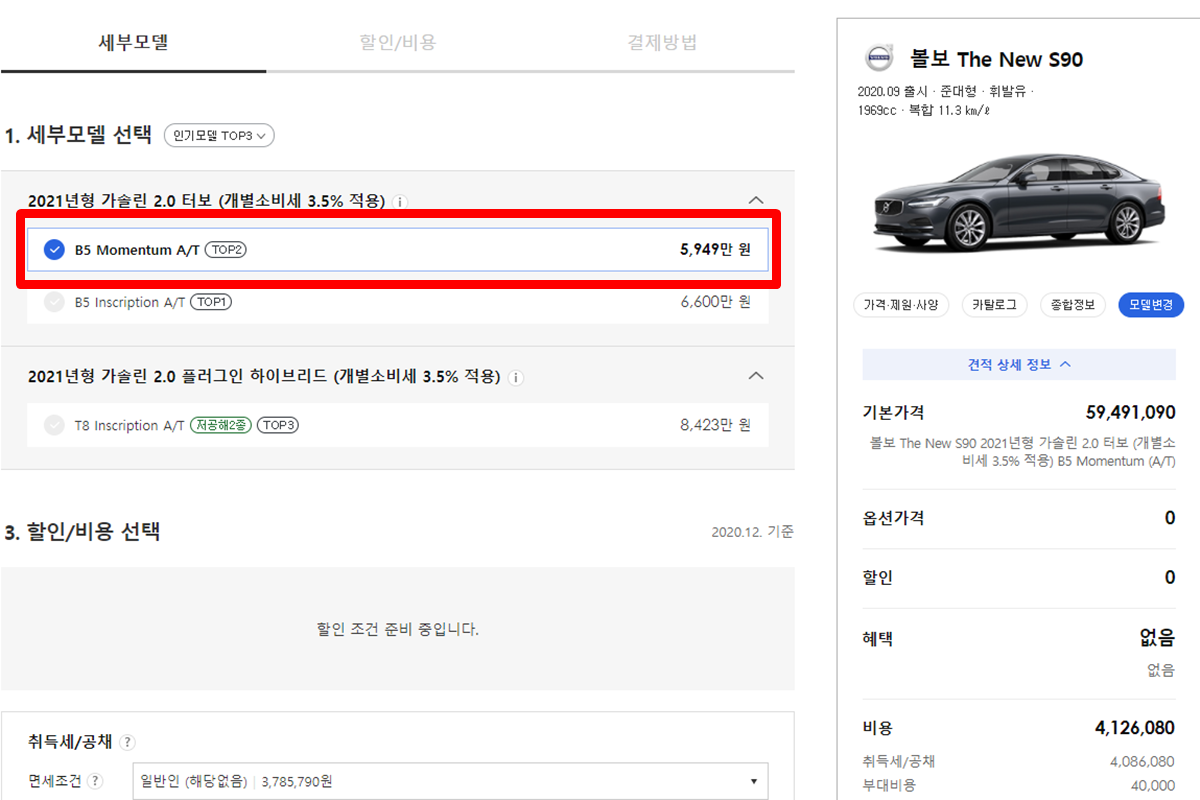The height and width of the screenshot is (800, 1200).
Task: Collapse 가솔린 2.0 터보 section chevron
Action: pos(757,201)
